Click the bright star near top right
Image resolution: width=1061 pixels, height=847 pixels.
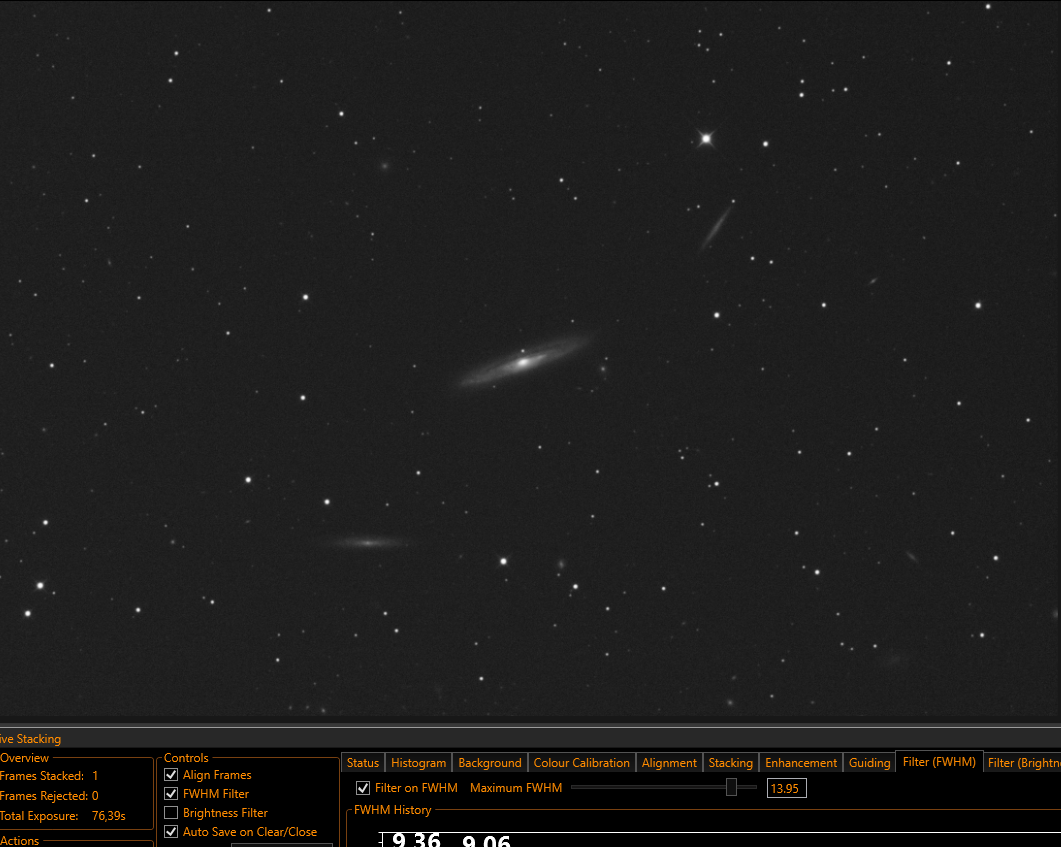(x=706, y=139)
